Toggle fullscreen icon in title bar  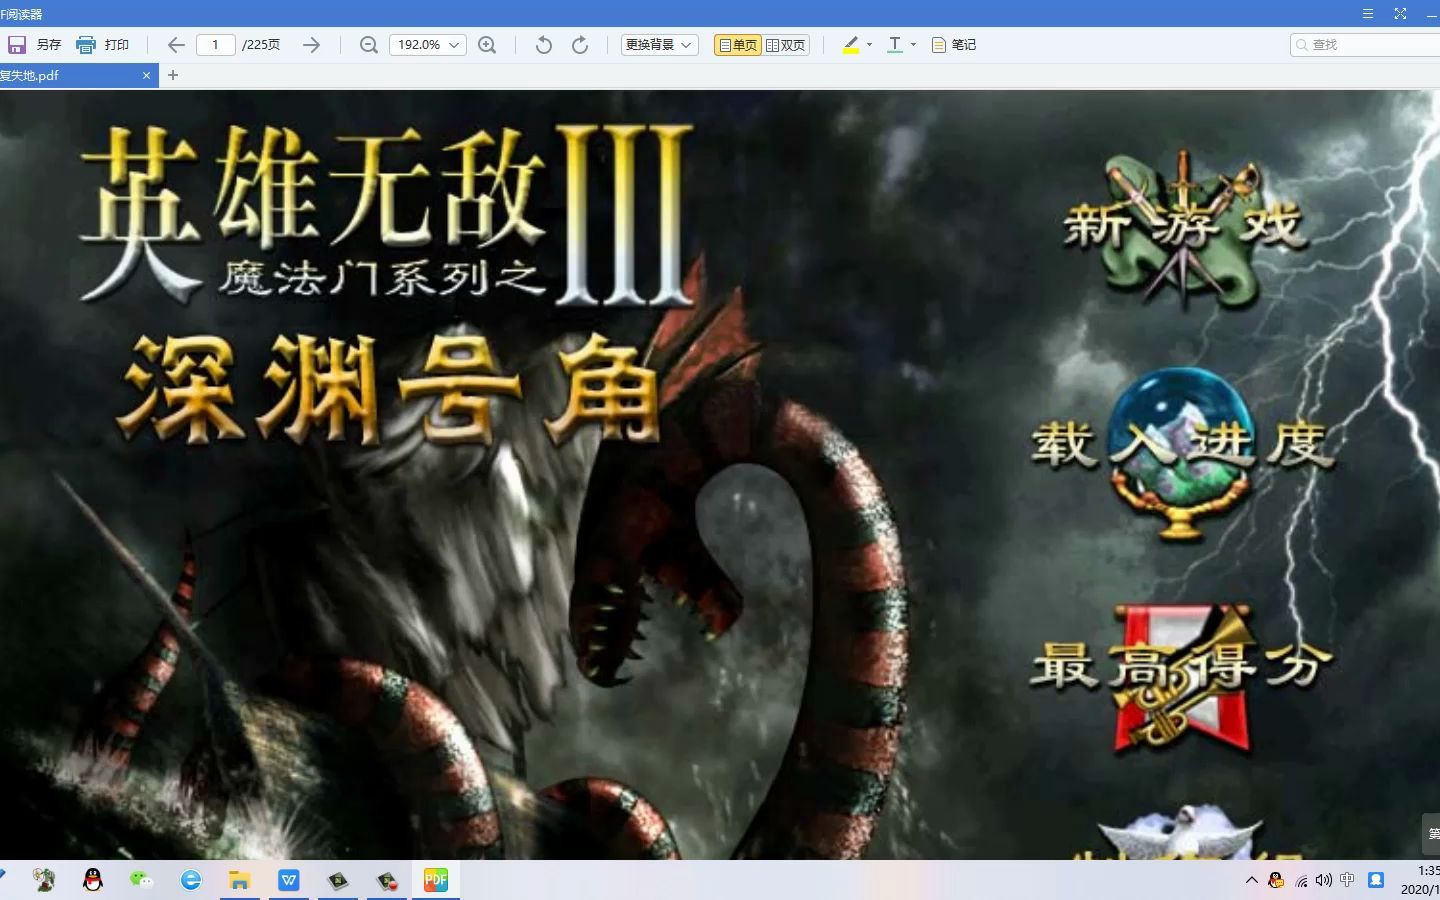point(1400,13)
